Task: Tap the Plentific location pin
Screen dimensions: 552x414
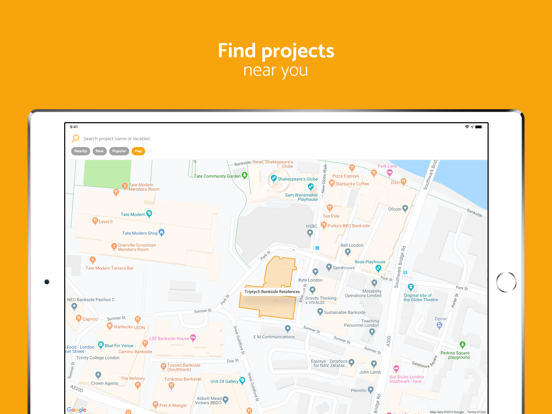Action: coord(371,389)
